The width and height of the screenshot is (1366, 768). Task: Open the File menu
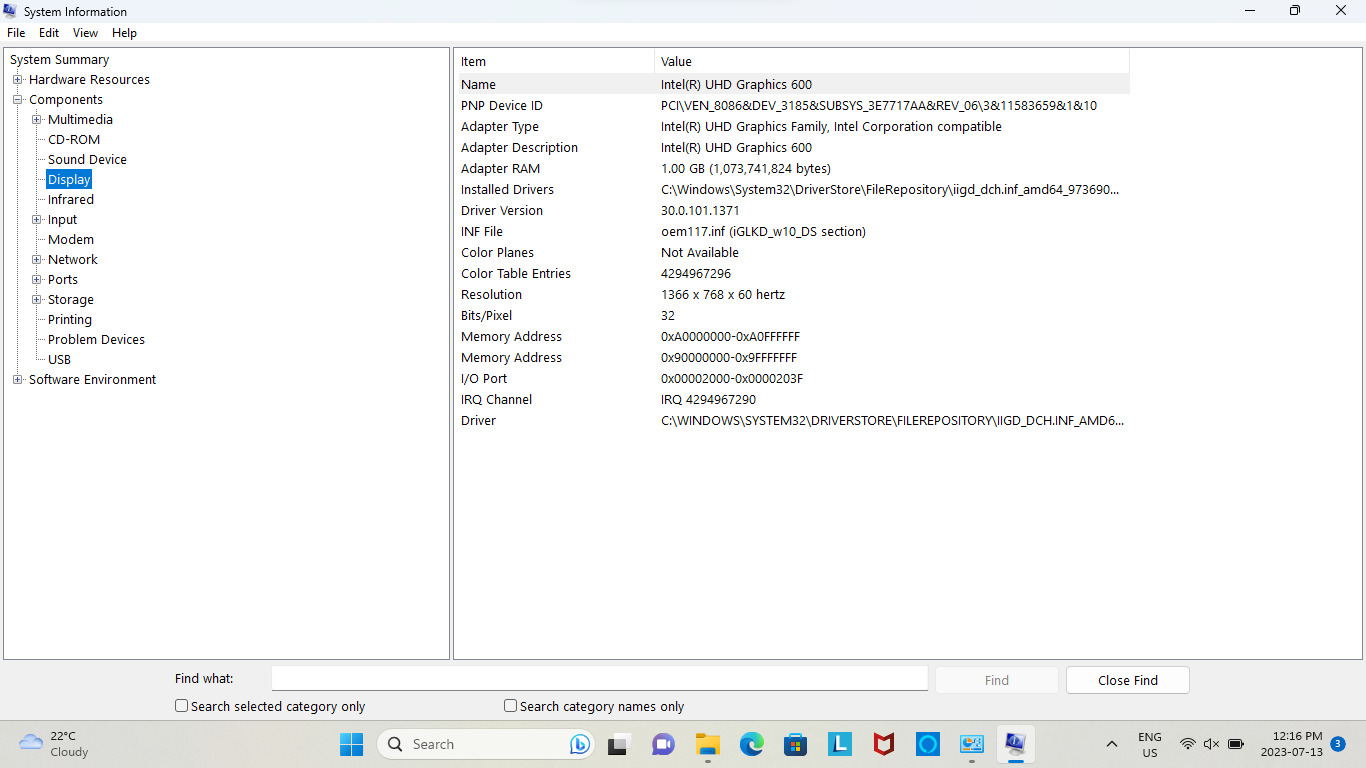(16, 33)
